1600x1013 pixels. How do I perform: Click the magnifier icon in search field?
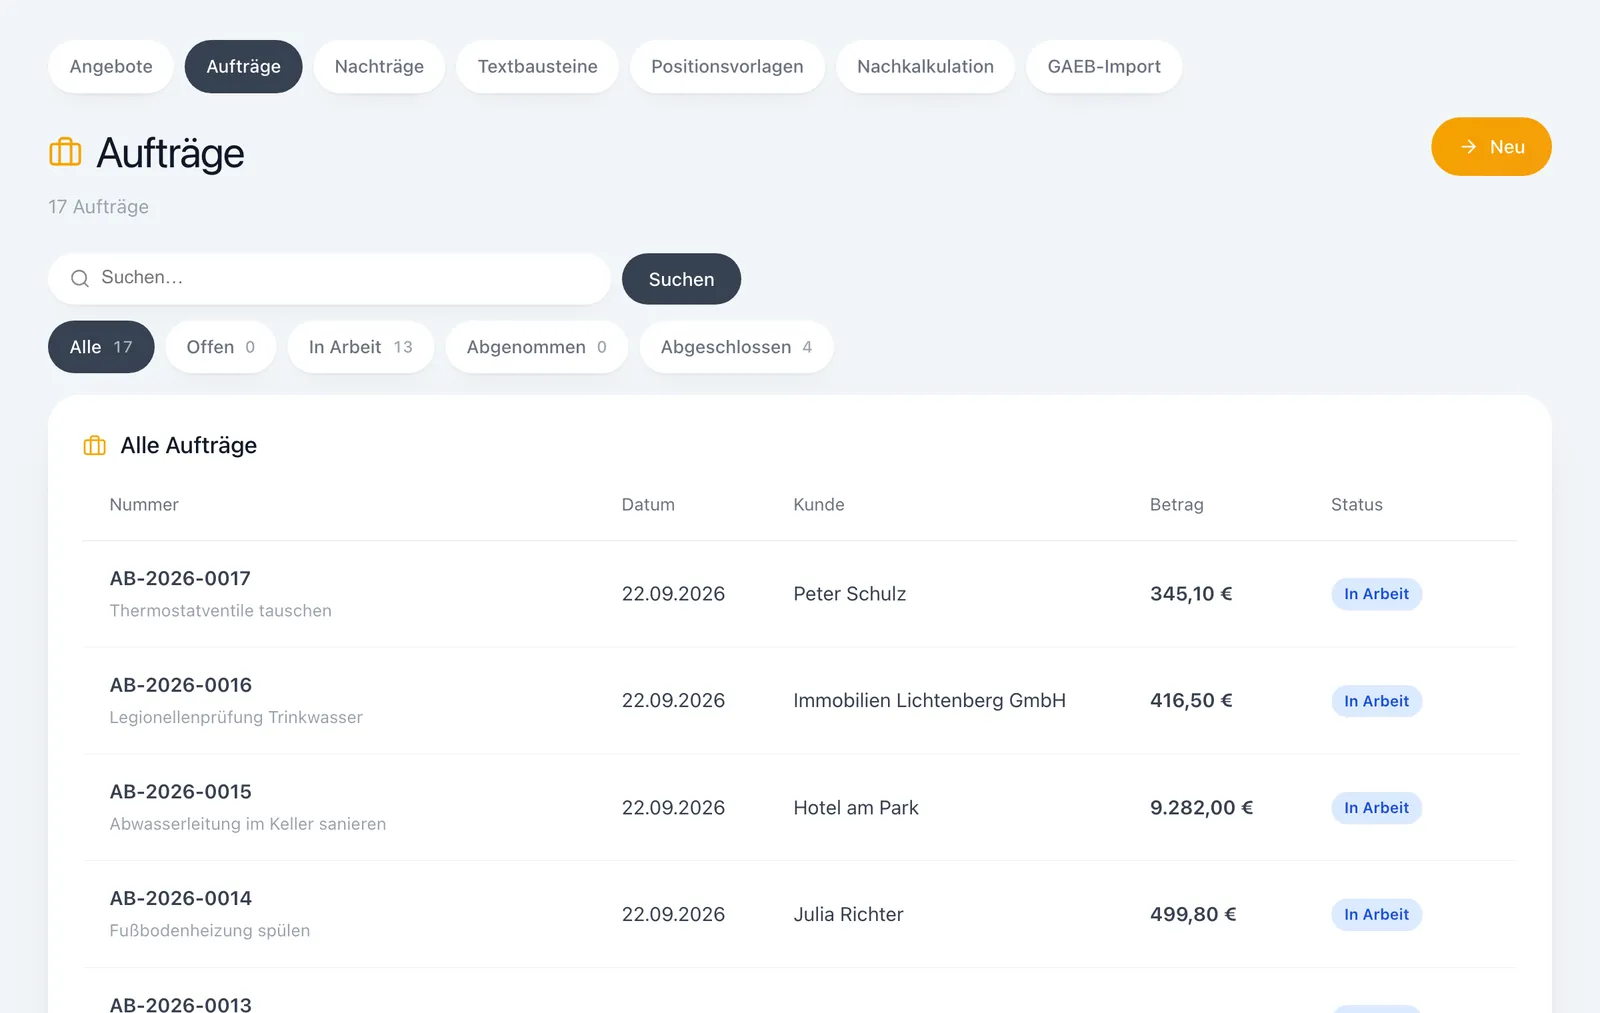[80, 279]
